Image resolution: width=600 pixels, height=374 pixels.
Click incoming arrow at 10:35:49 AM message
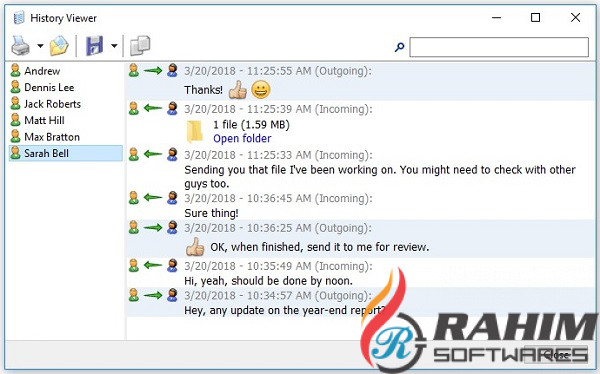(153, 265)
